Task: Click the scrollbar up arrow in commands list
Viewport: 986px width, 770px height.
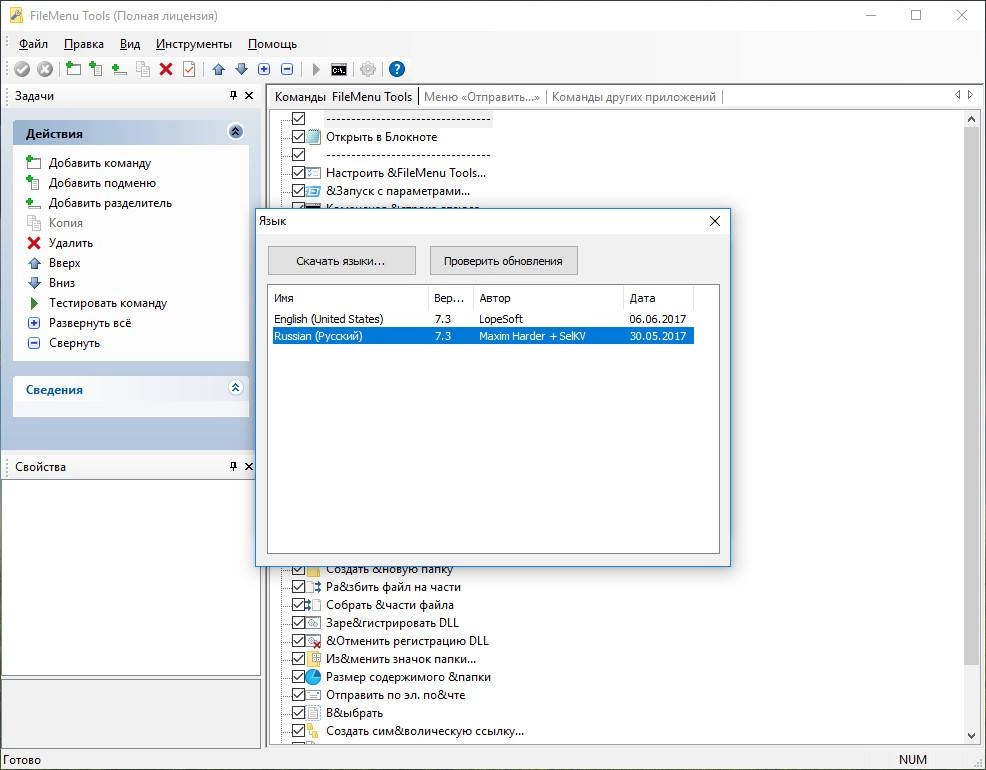Action: click(972, 119)
